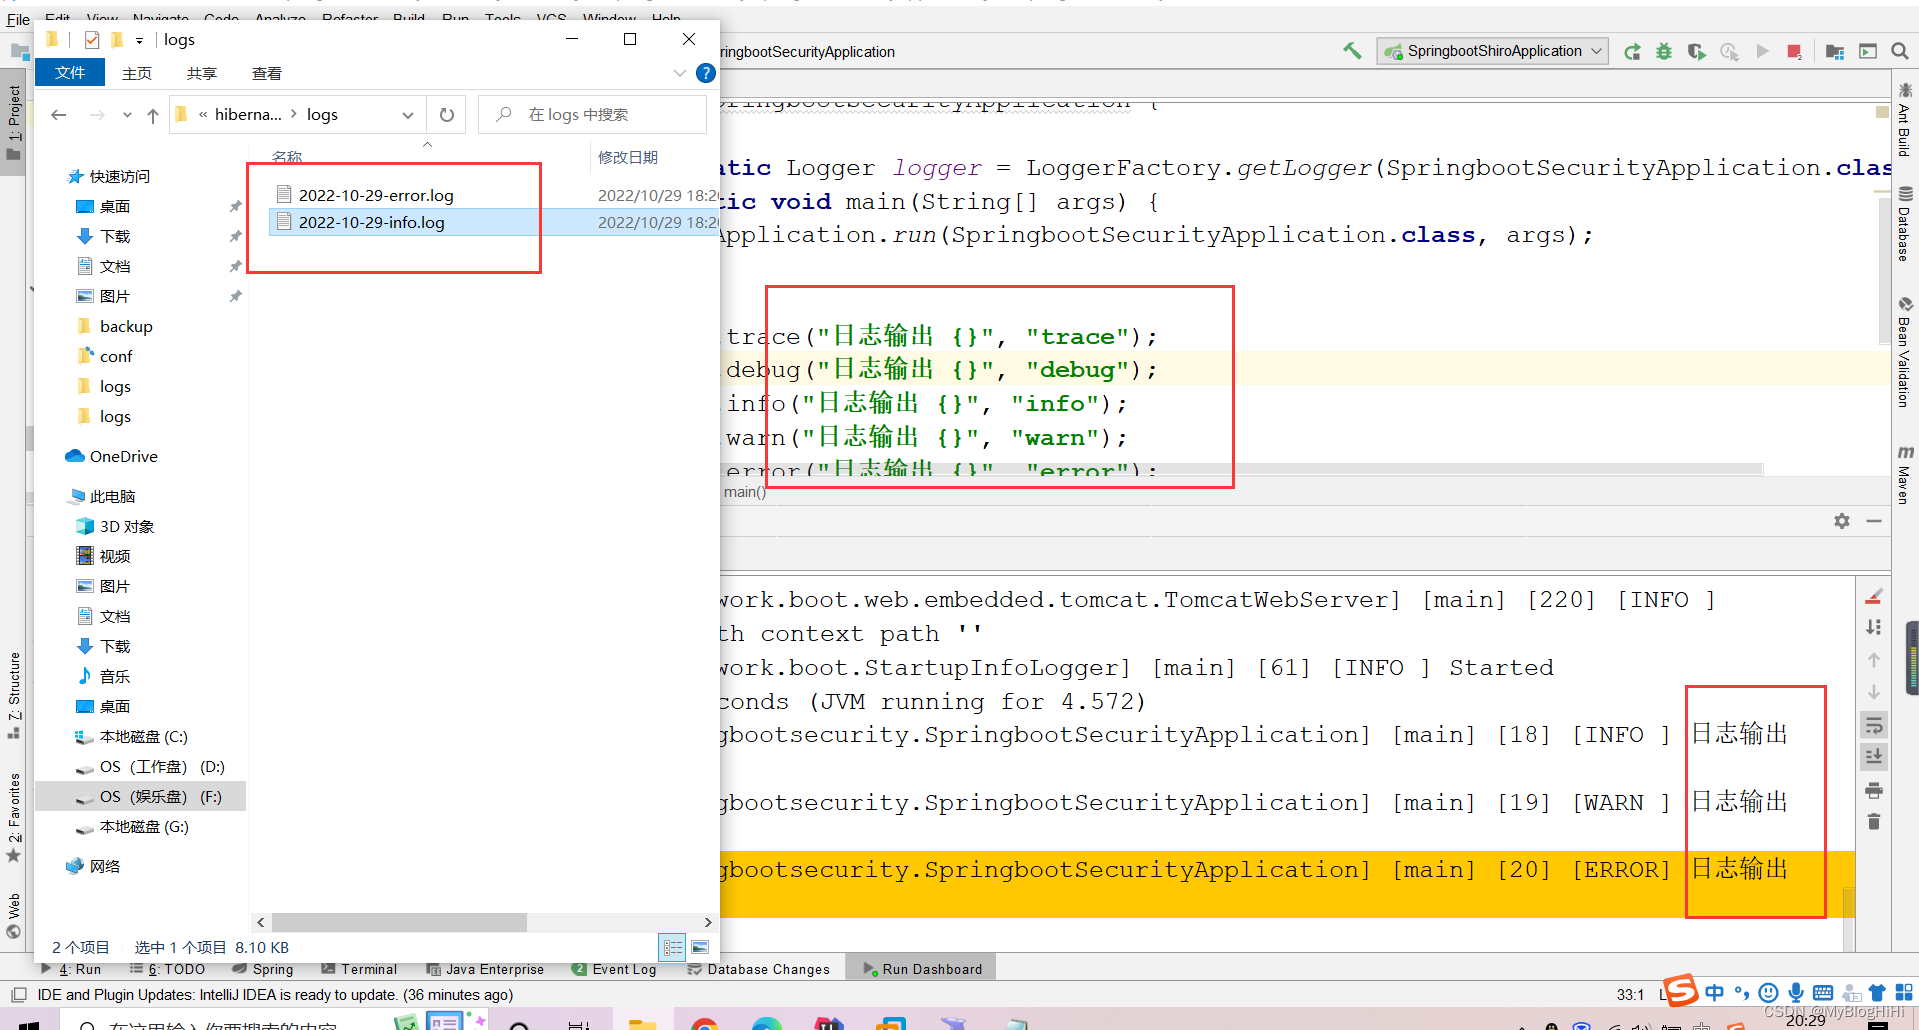1919x1030 pixels.
Task: Expand the Explorer ribbon with the chevron
Action: pyautogui.click(x=680, y=73)
